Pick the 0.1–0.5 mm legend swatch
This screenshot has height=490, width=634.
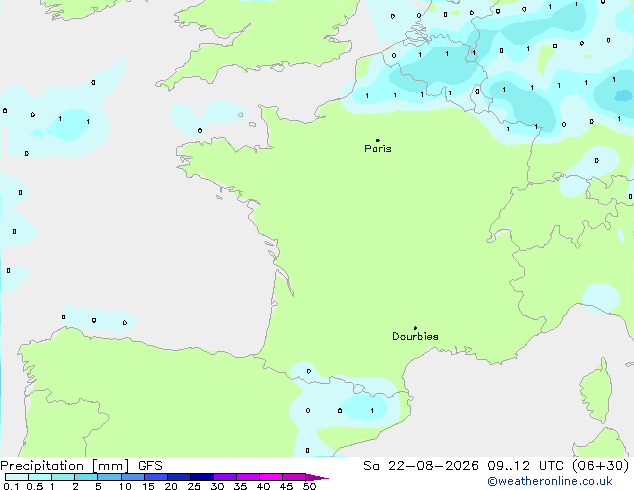[17, 477]
